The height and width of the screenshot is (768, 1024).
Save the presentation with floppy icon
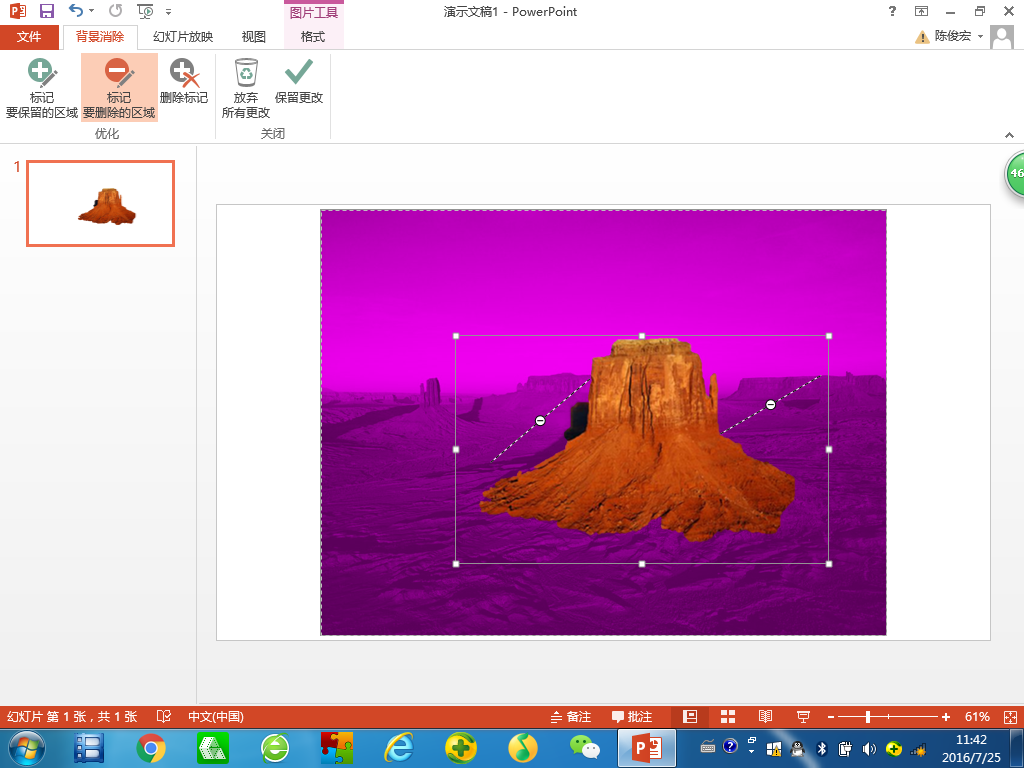(46, 11)
